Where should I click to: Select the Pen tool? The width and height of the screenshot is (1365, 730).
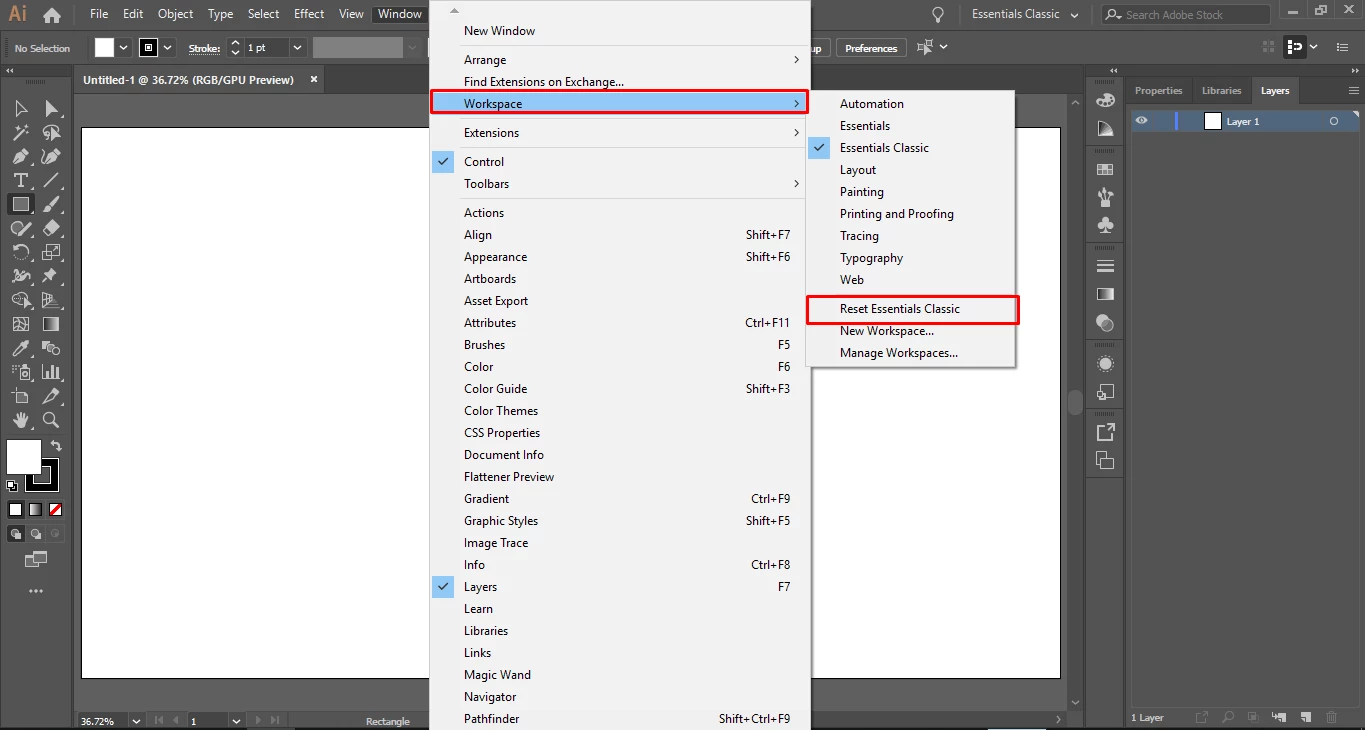[21, 156]
